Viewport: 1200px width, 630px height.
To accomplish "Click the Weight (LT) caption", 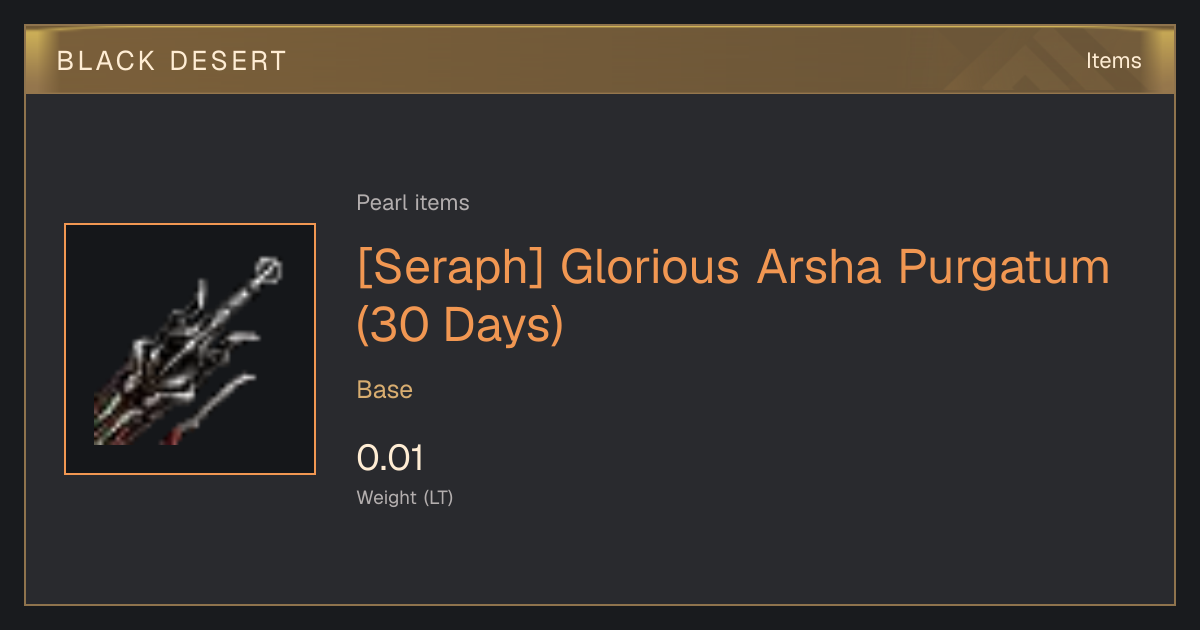I will point(405,498).
